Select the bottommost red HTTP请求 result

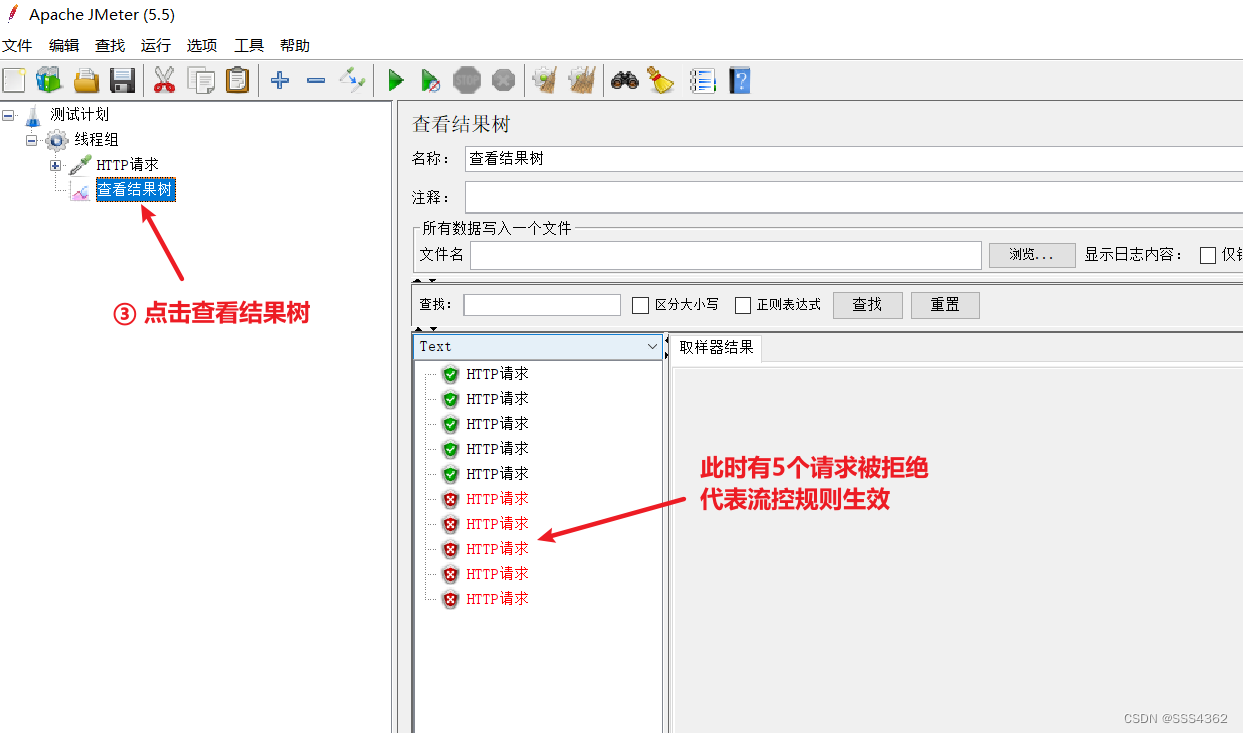coord(497,599)
